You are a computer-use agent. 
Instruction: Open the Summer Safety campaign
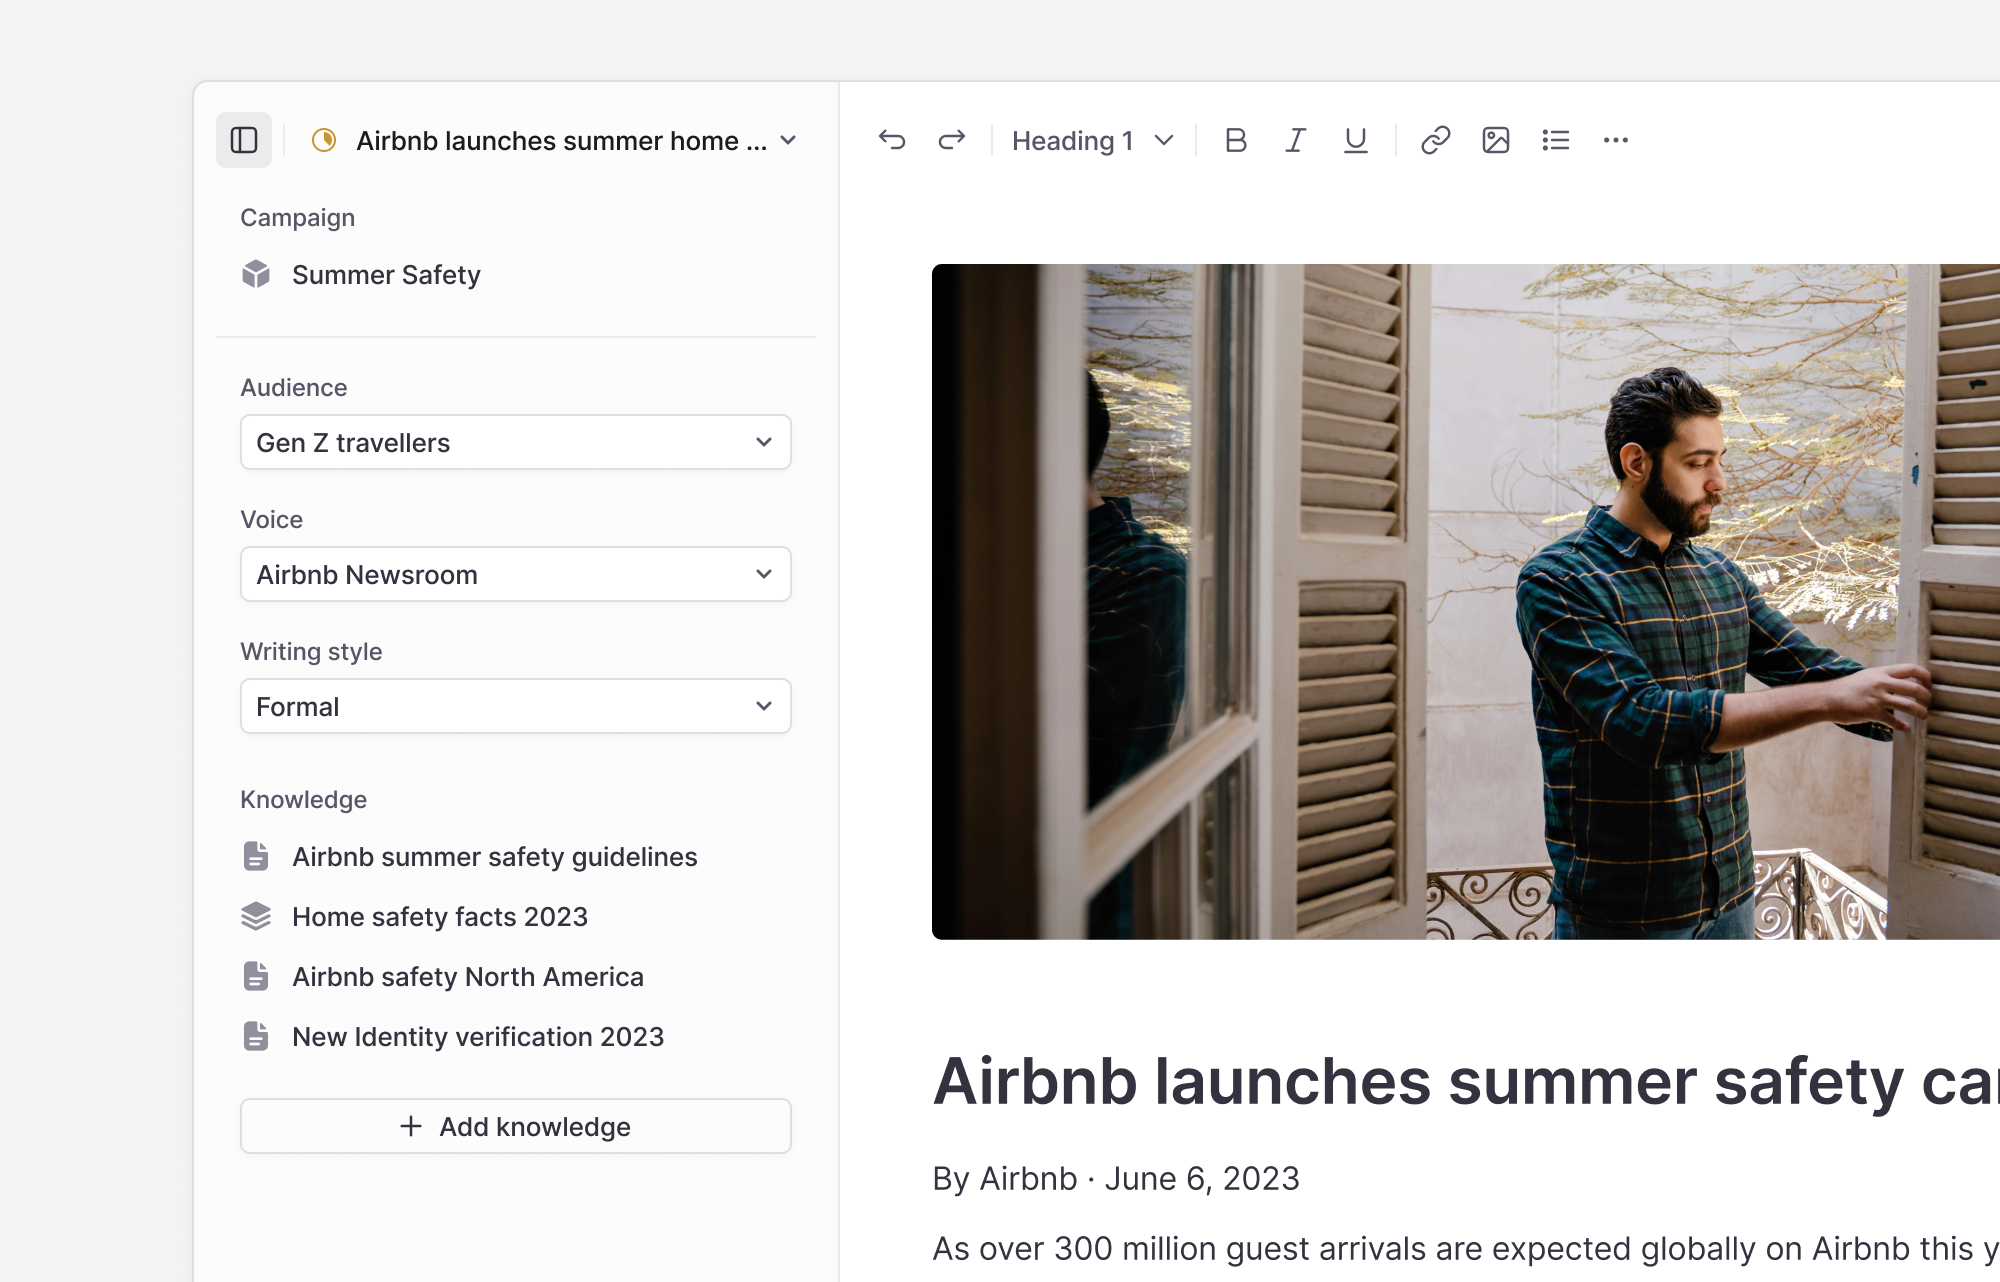(386, 274)
